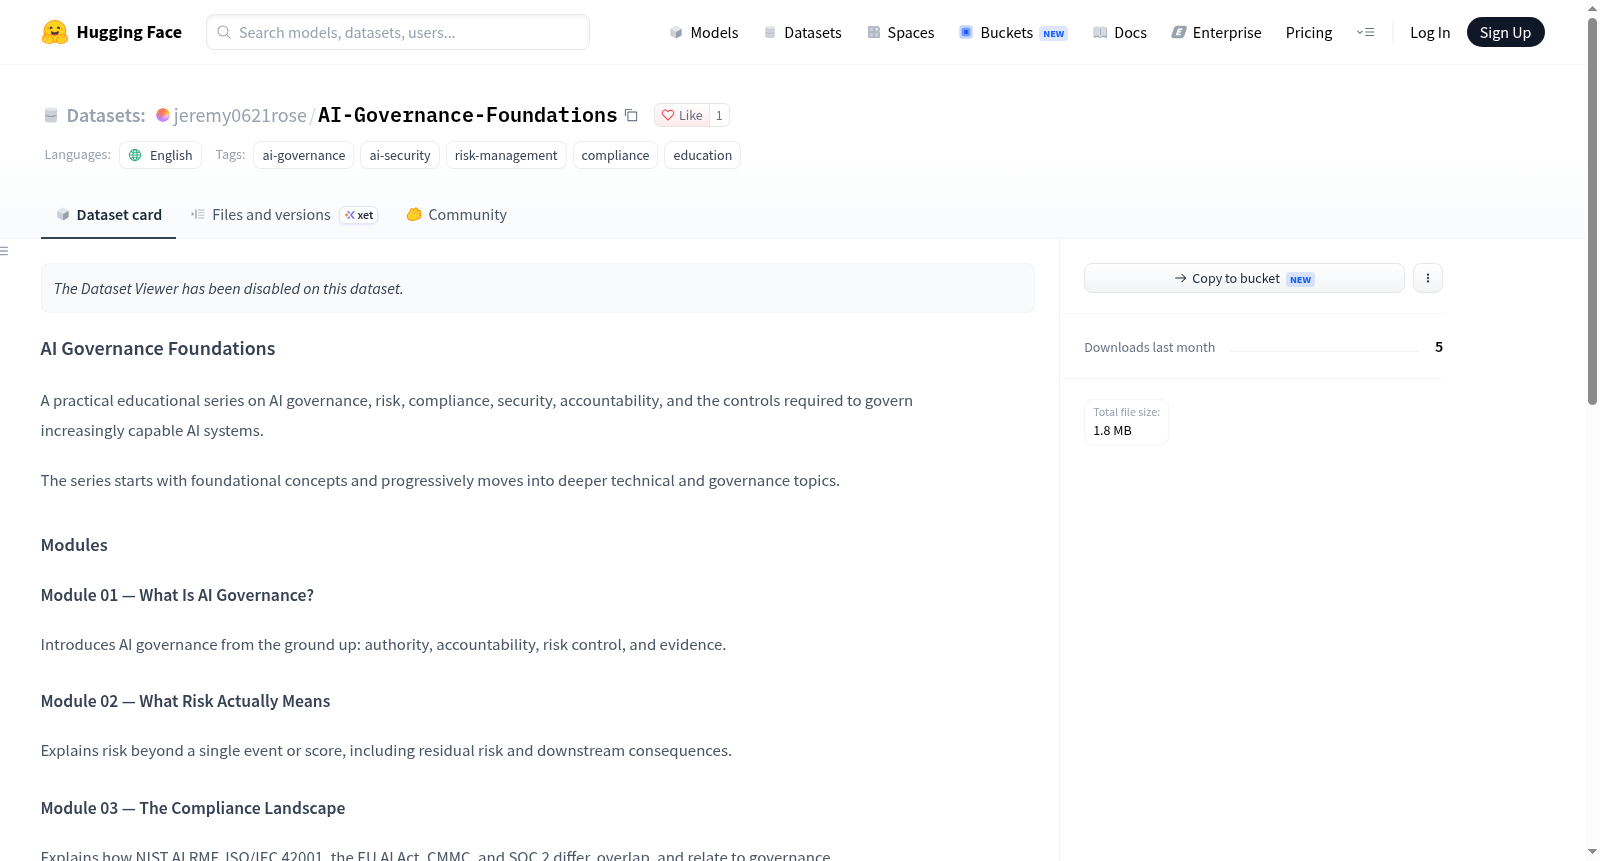
Task: Expand the navigation overflow menu
Action: tap(1365, 32)
